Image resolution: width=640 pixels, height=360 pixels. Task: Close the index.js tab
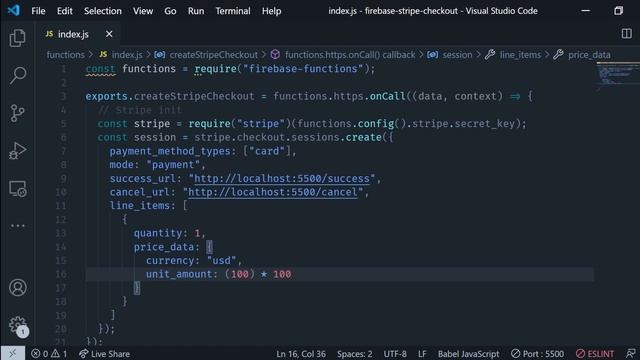click(109, 34)
